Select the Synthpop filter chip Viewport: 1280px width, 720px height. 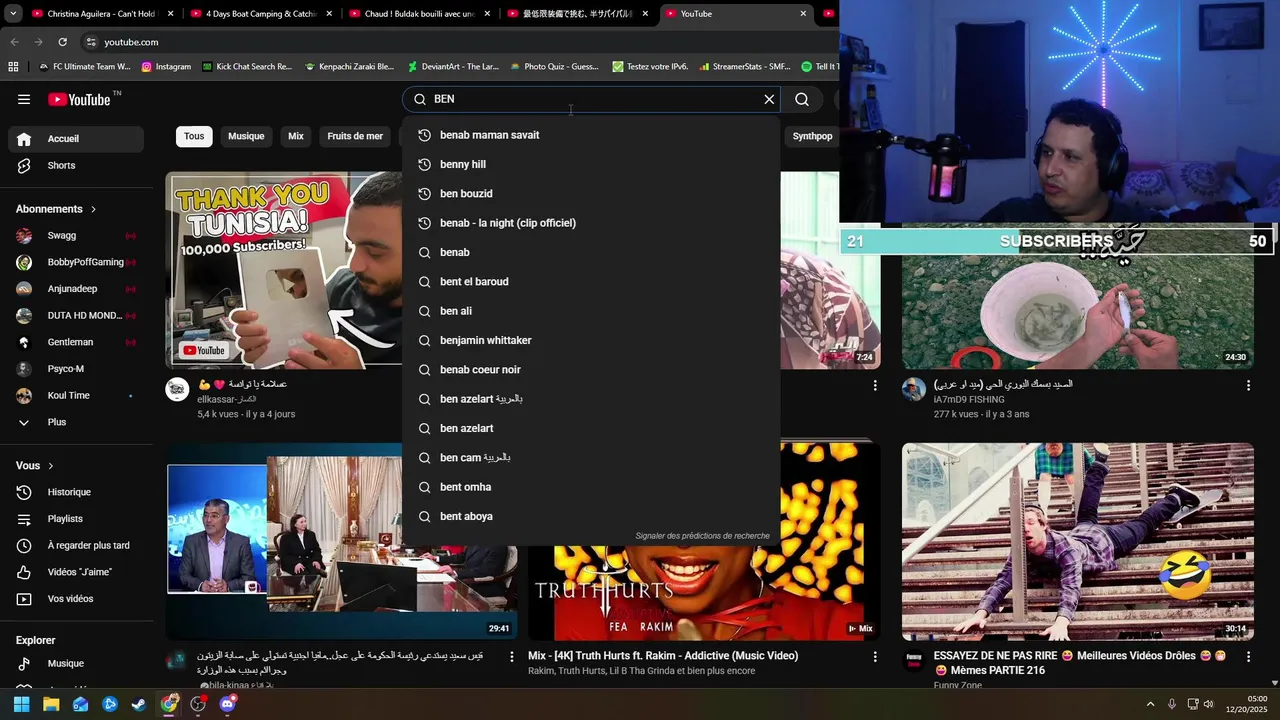[812, 136]
